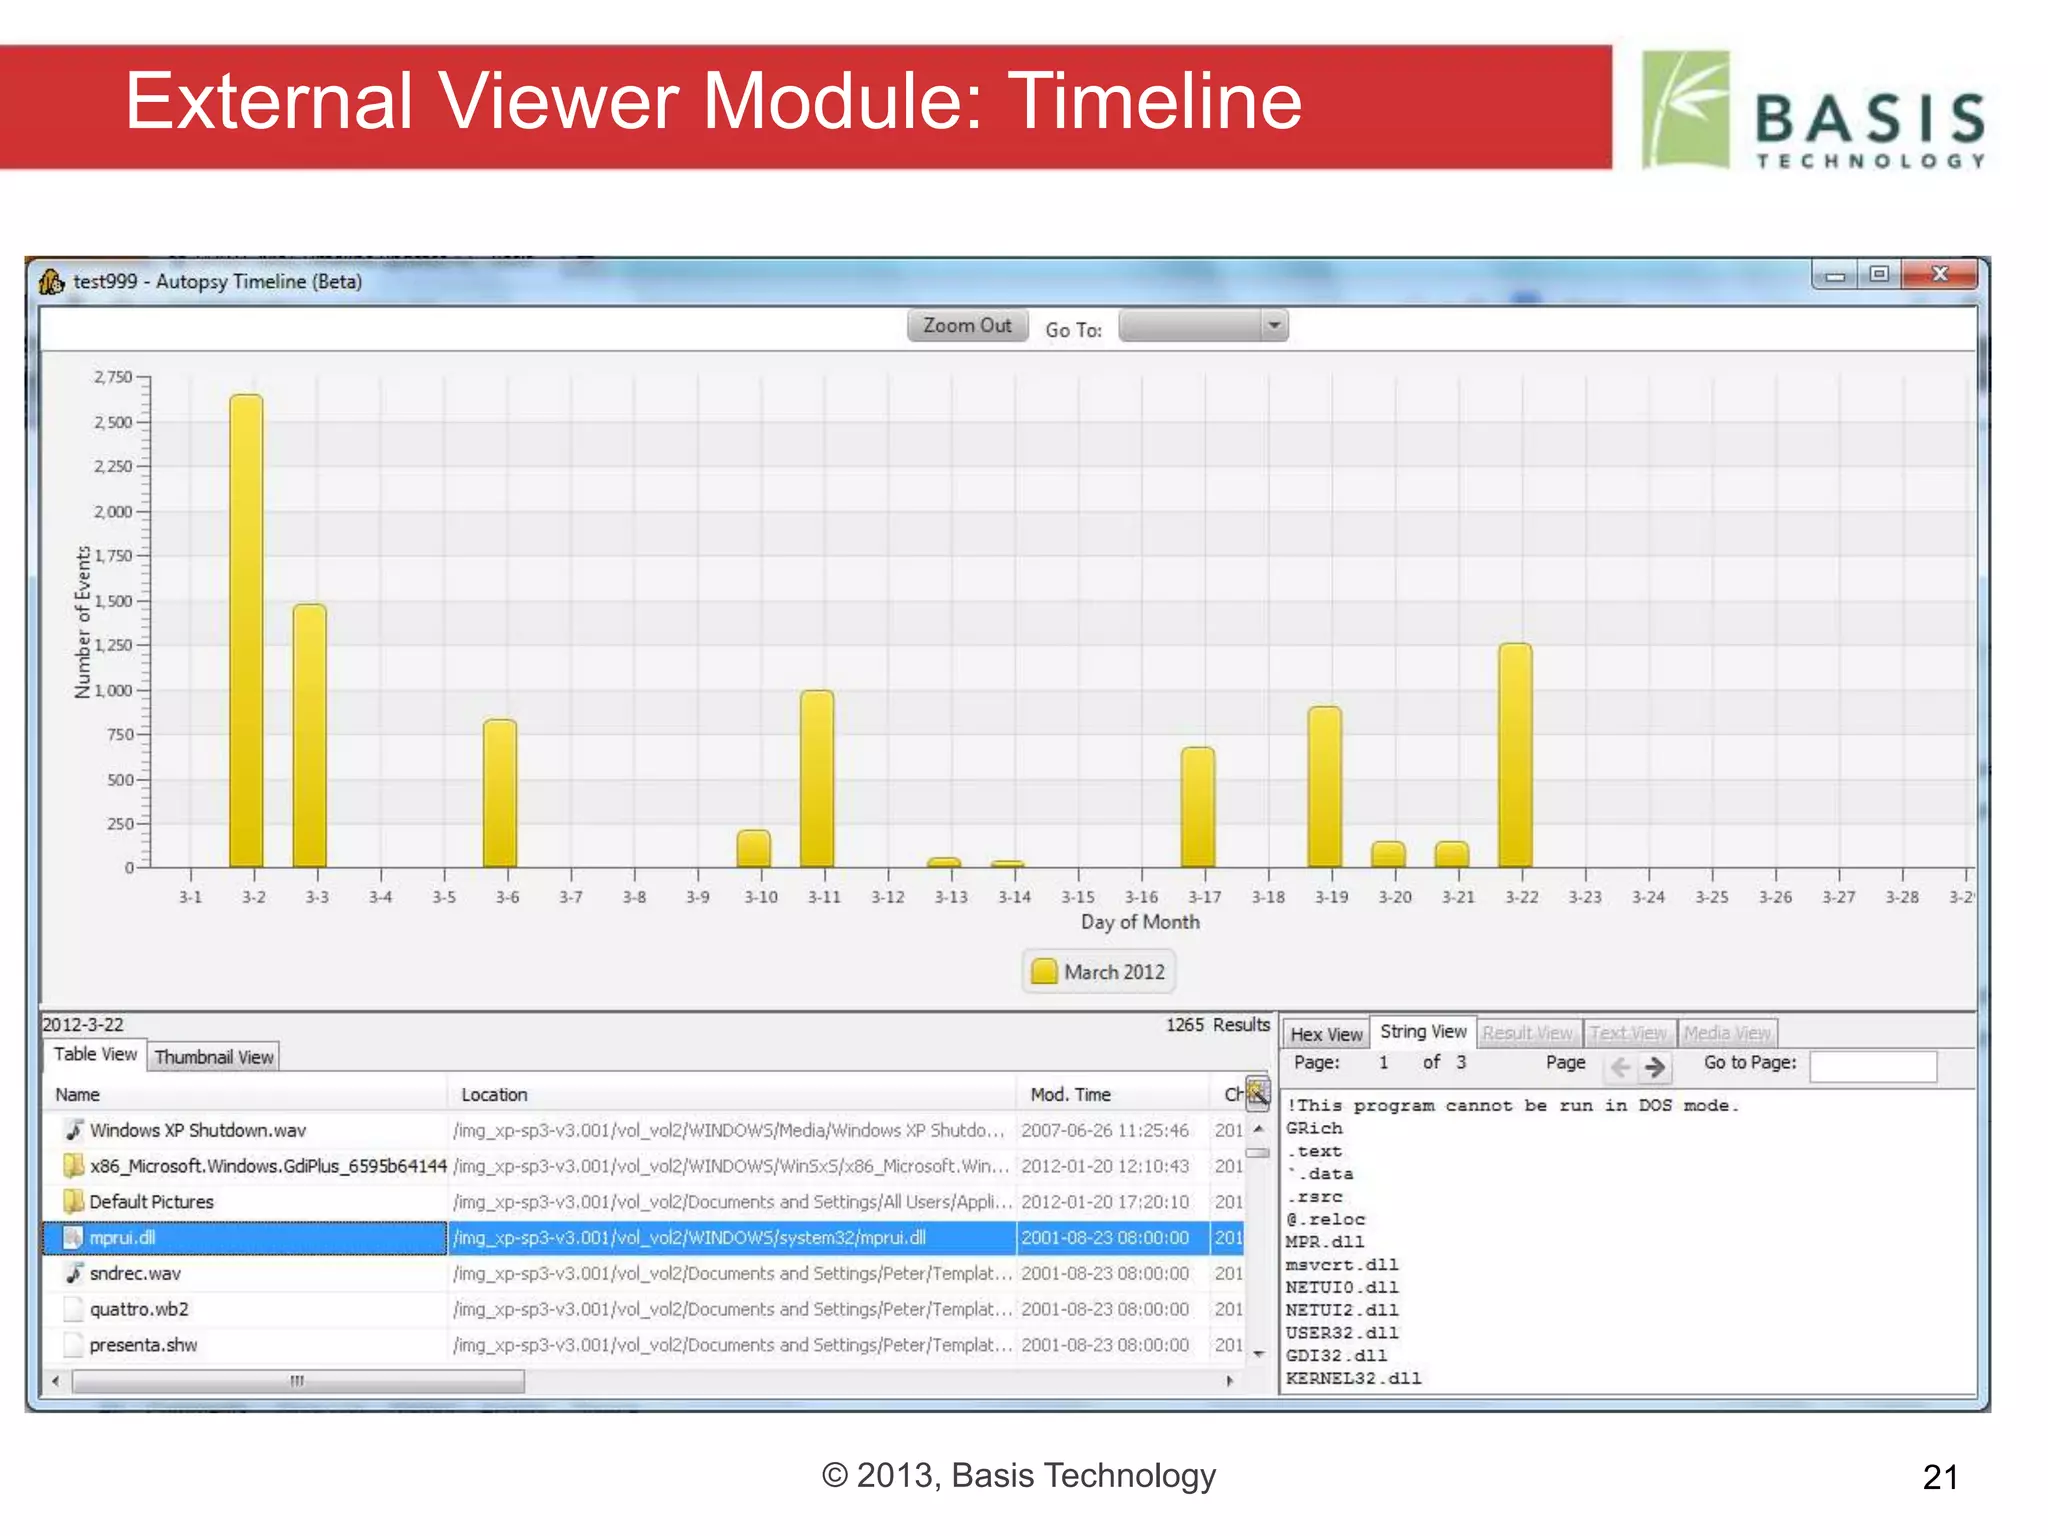
Task: Select the 3-22 bar in the chart
Action: click(x=1515, y=755)
